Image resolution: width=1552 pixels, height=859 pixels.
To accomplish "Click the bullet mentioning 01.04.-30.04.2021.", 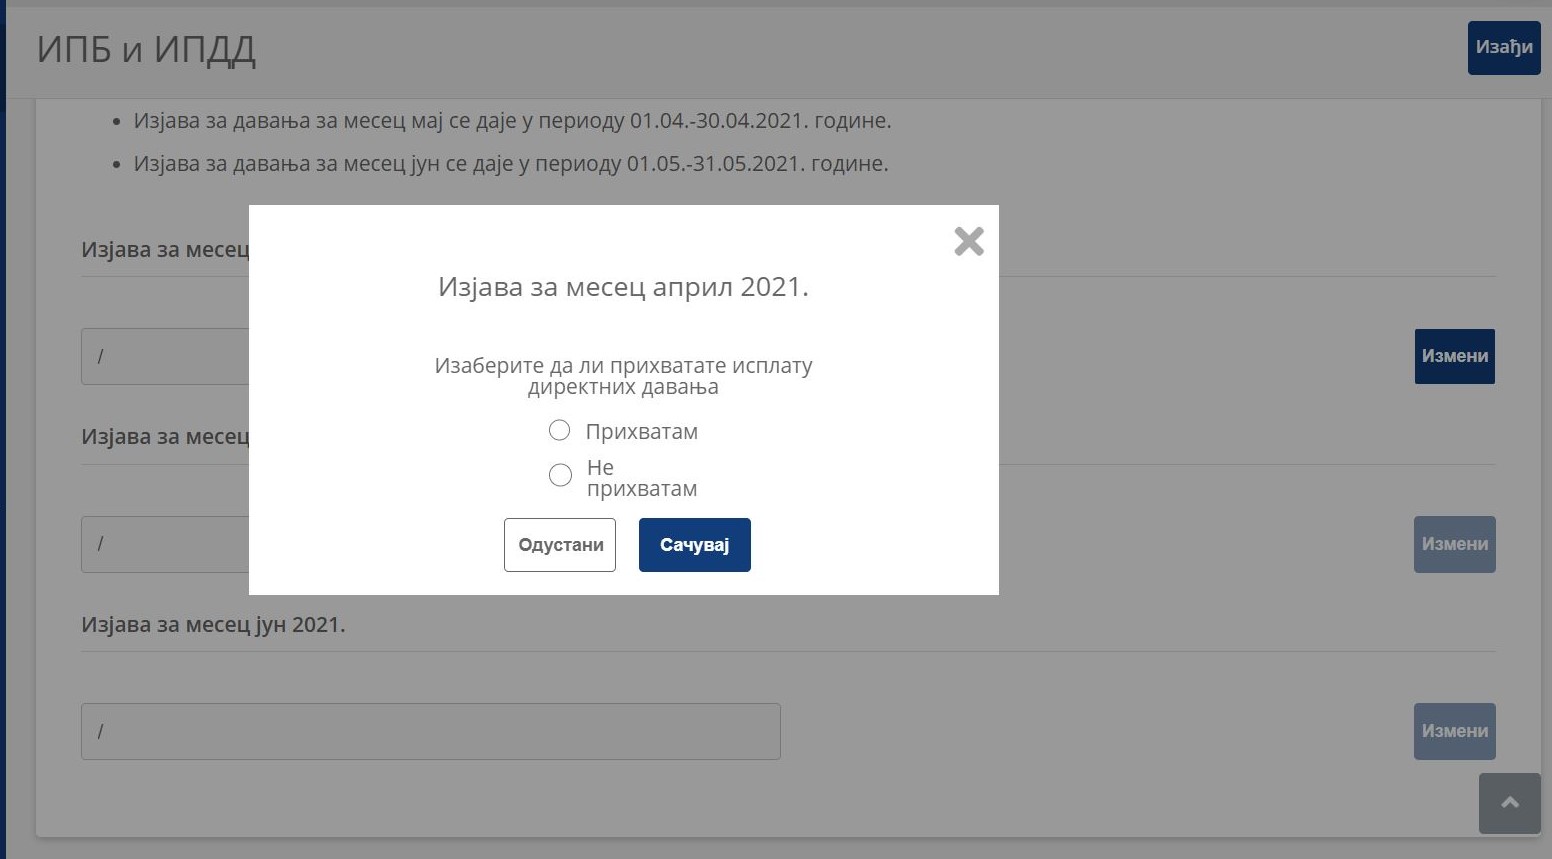I will [x=512, y=121].
